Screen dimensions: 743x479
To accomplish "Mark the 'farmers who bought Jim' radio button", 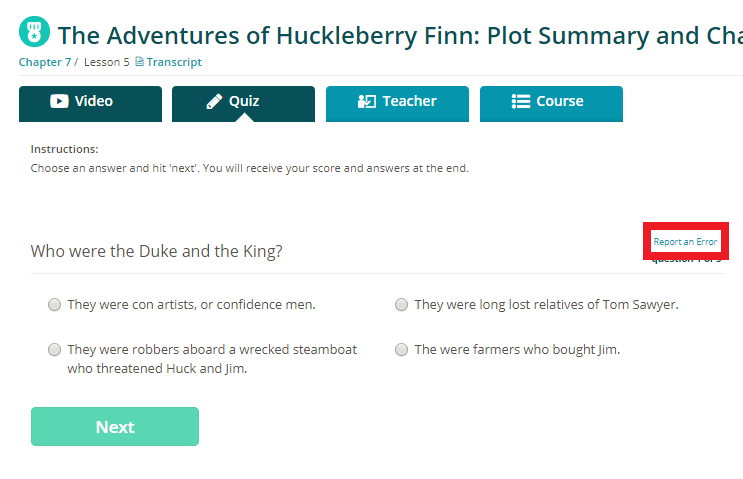I will tap(401, 350).
